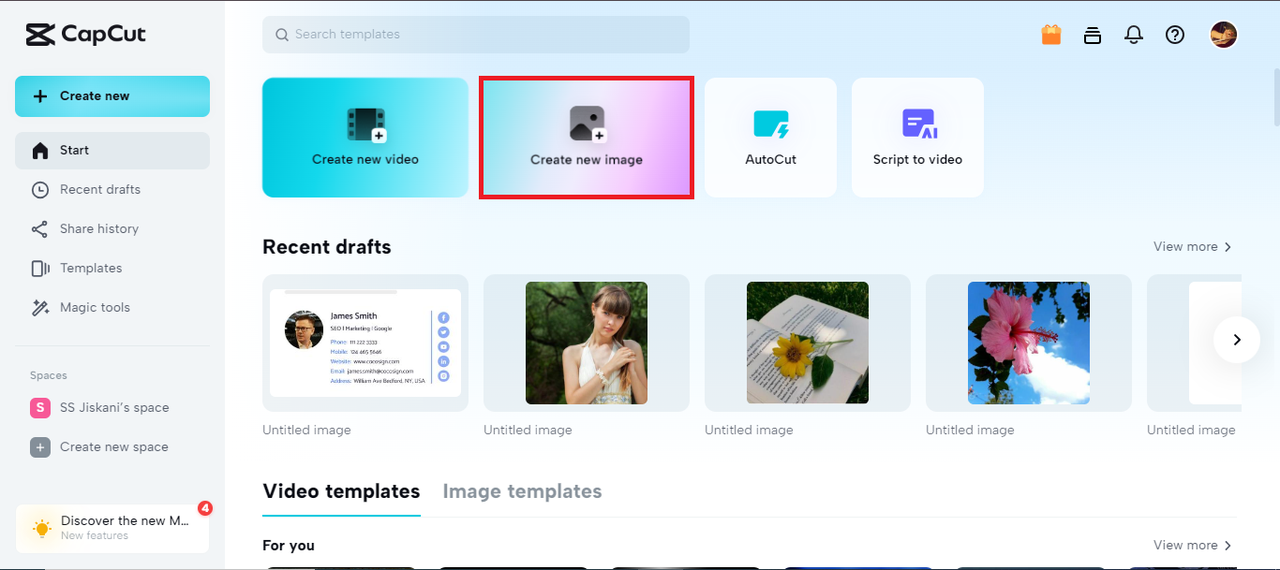Viewport: 1280px width, 570px height.
Task: Click the next arrow in Recent drafts
Action: pyautogui.click(x=1237, y=340)
